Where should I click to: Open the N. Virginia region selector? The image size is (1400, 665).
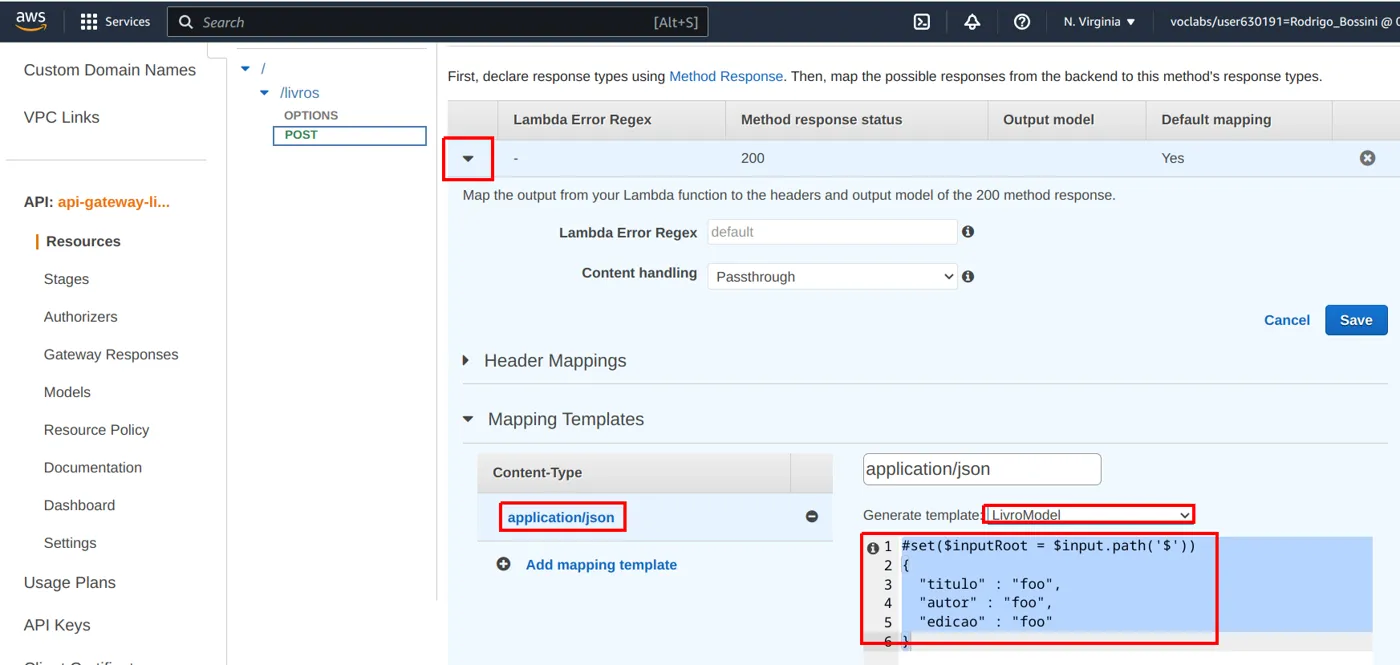pos(1099,22)
